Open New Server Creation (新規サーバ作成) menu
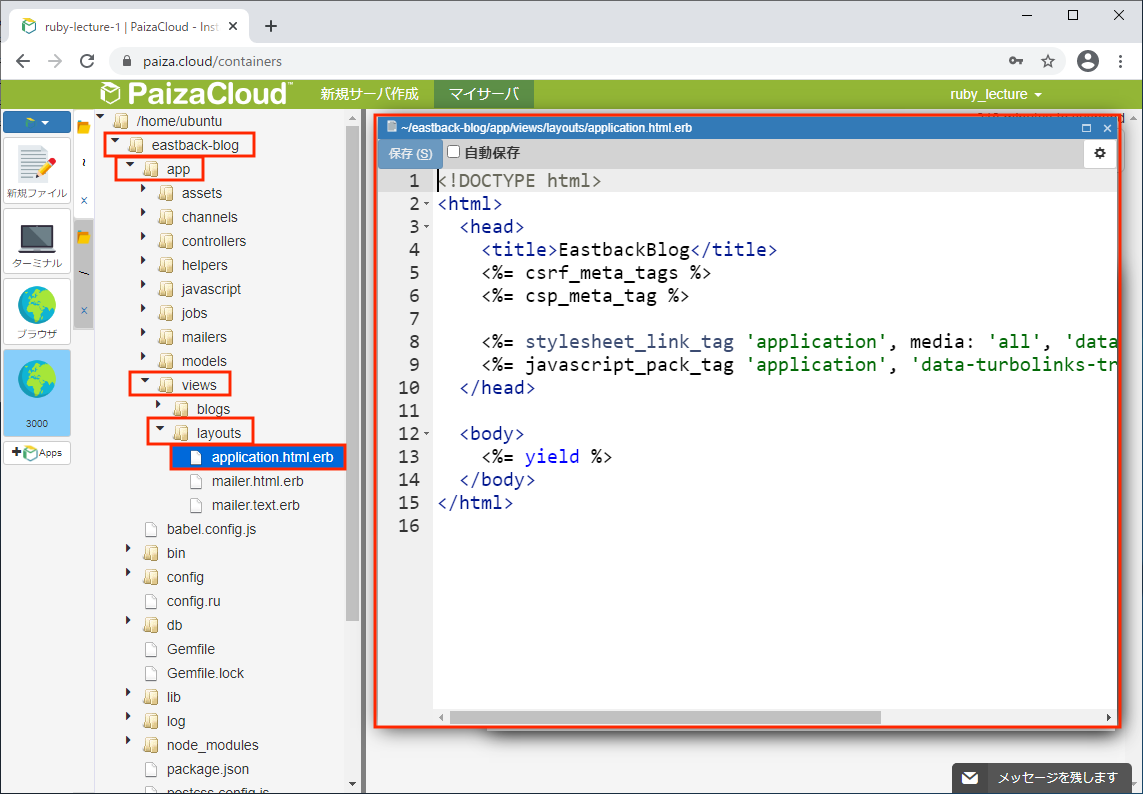Image resolution: width=1143 pixels, height=794 pixels. pos(369,94)
